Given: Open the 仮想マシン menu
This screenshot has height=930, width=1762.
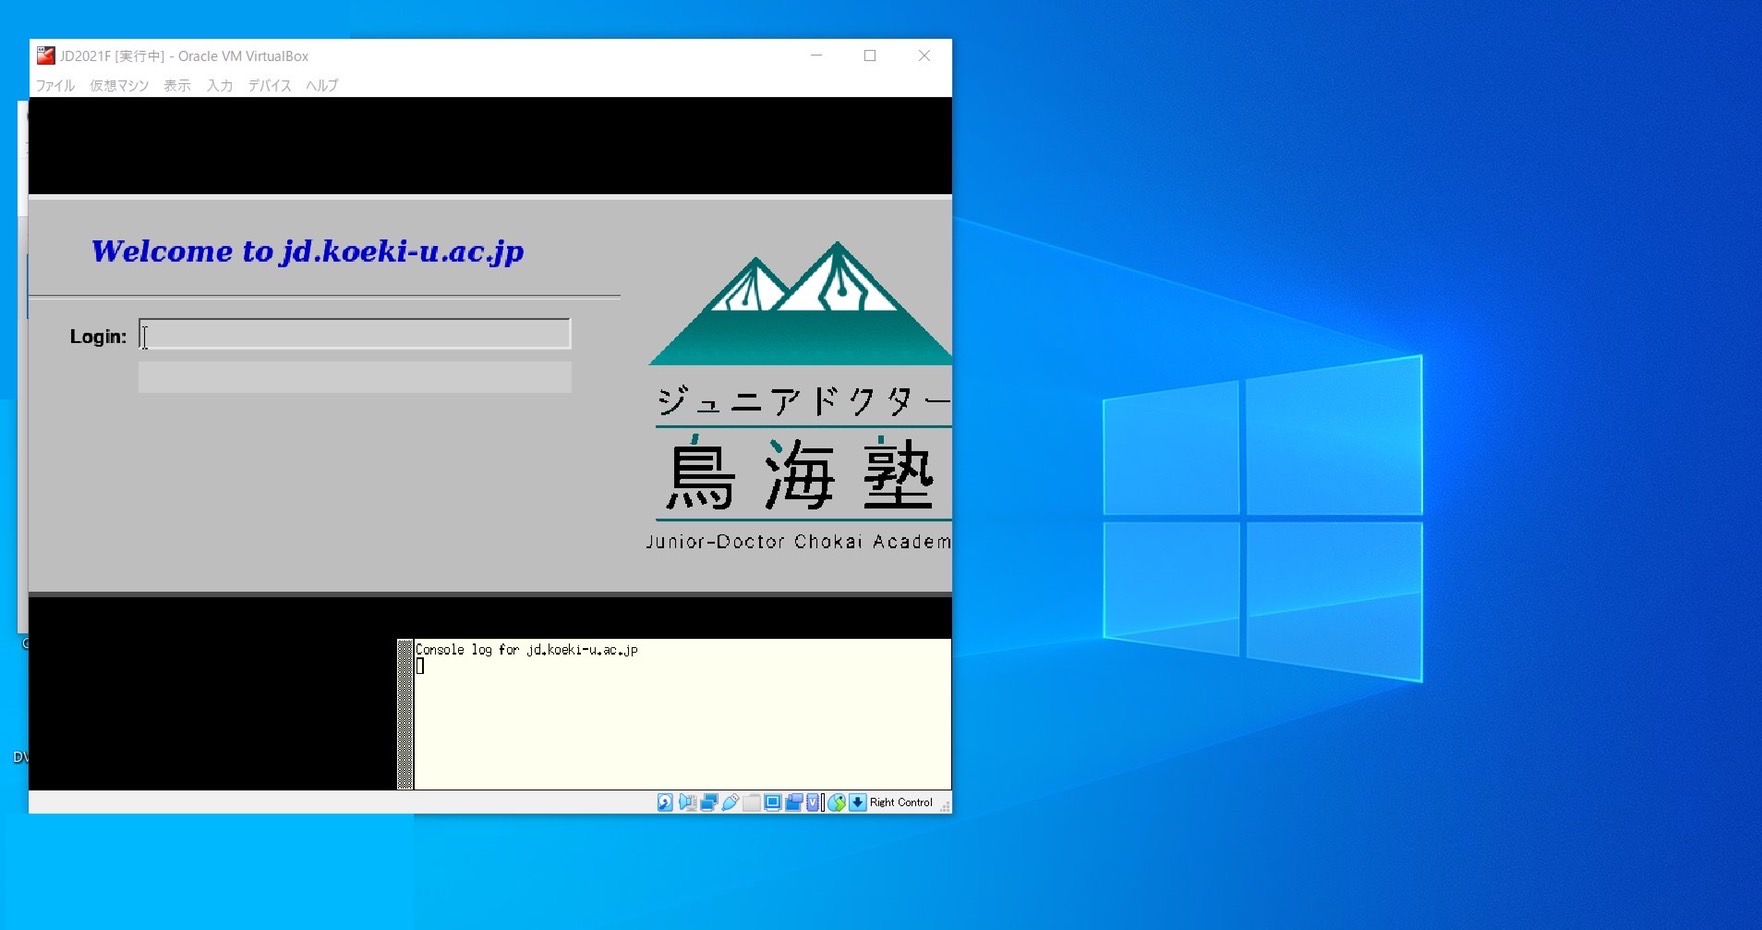Looking at the screenshot, I should 119,86.
